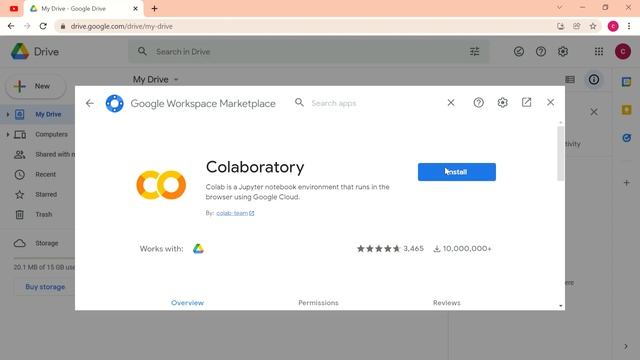Install the Colaboratory app
Viewport: 640px width, 360px height.
[457, 172]
